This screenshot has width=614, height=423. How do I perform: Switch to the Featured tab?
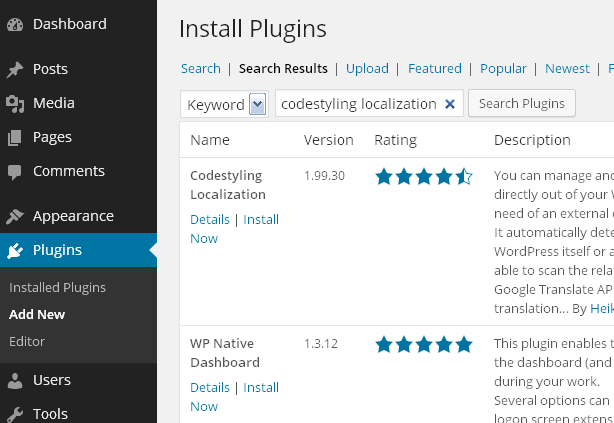[x=435, y=69]
